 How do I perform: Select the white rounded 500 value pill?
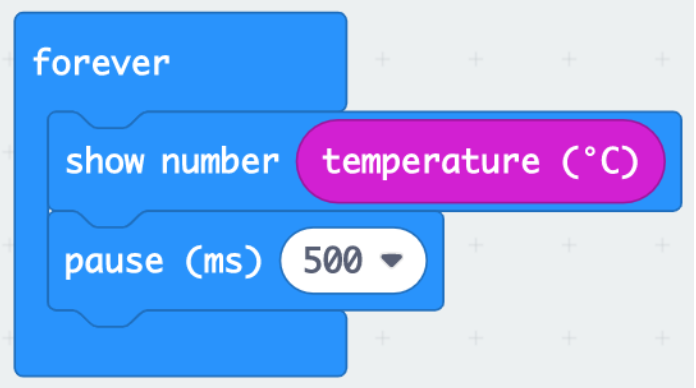coord(353,261)
